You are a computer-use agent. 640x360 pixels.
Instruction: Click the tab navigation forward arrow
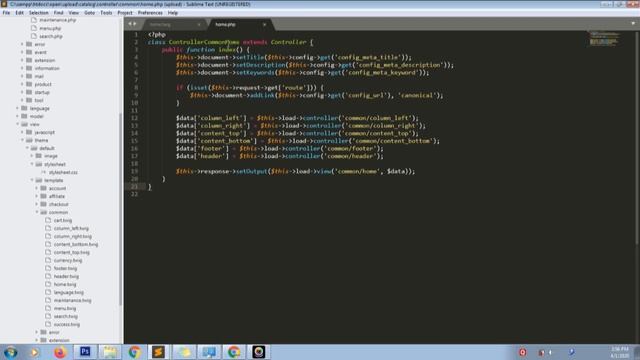tap(135, 24)
